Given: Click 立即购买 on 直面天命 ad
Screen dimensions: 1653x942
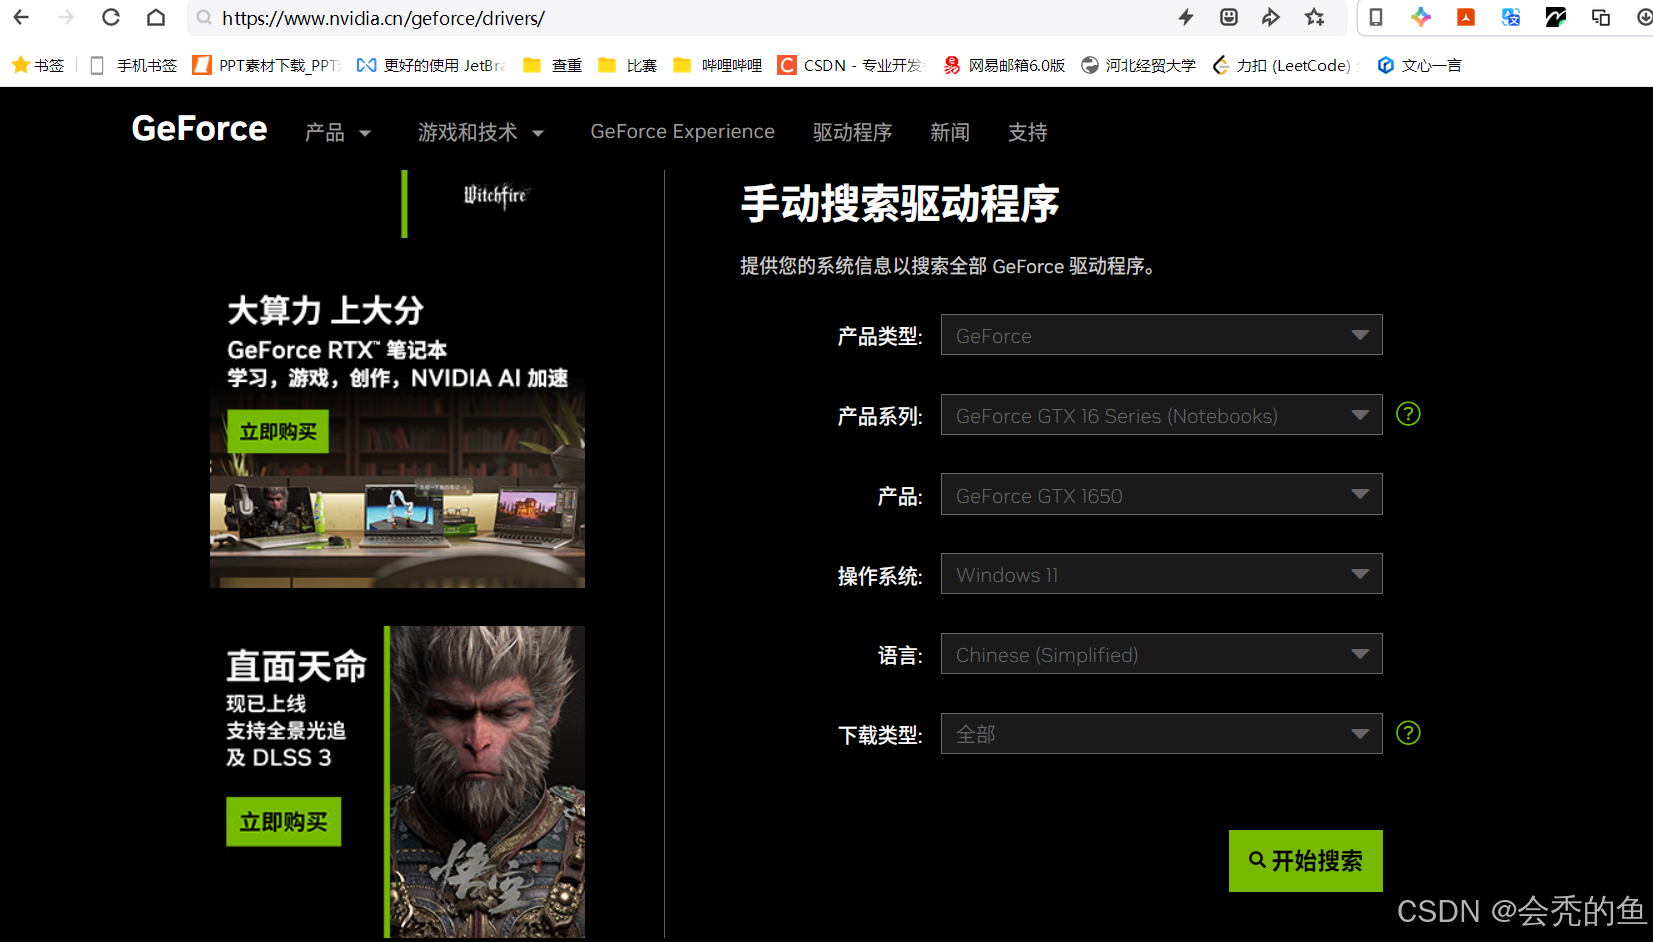Looking at the screenshot, I should [x=284, y=822].
